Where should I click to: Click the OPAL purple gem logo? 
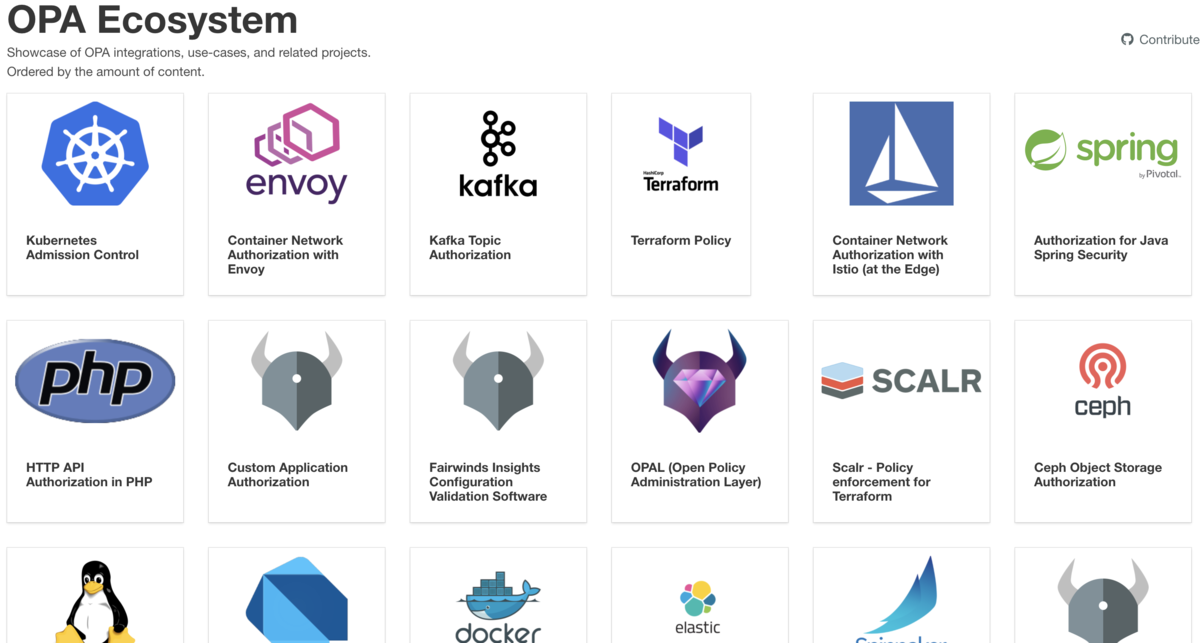coord(700,381)
